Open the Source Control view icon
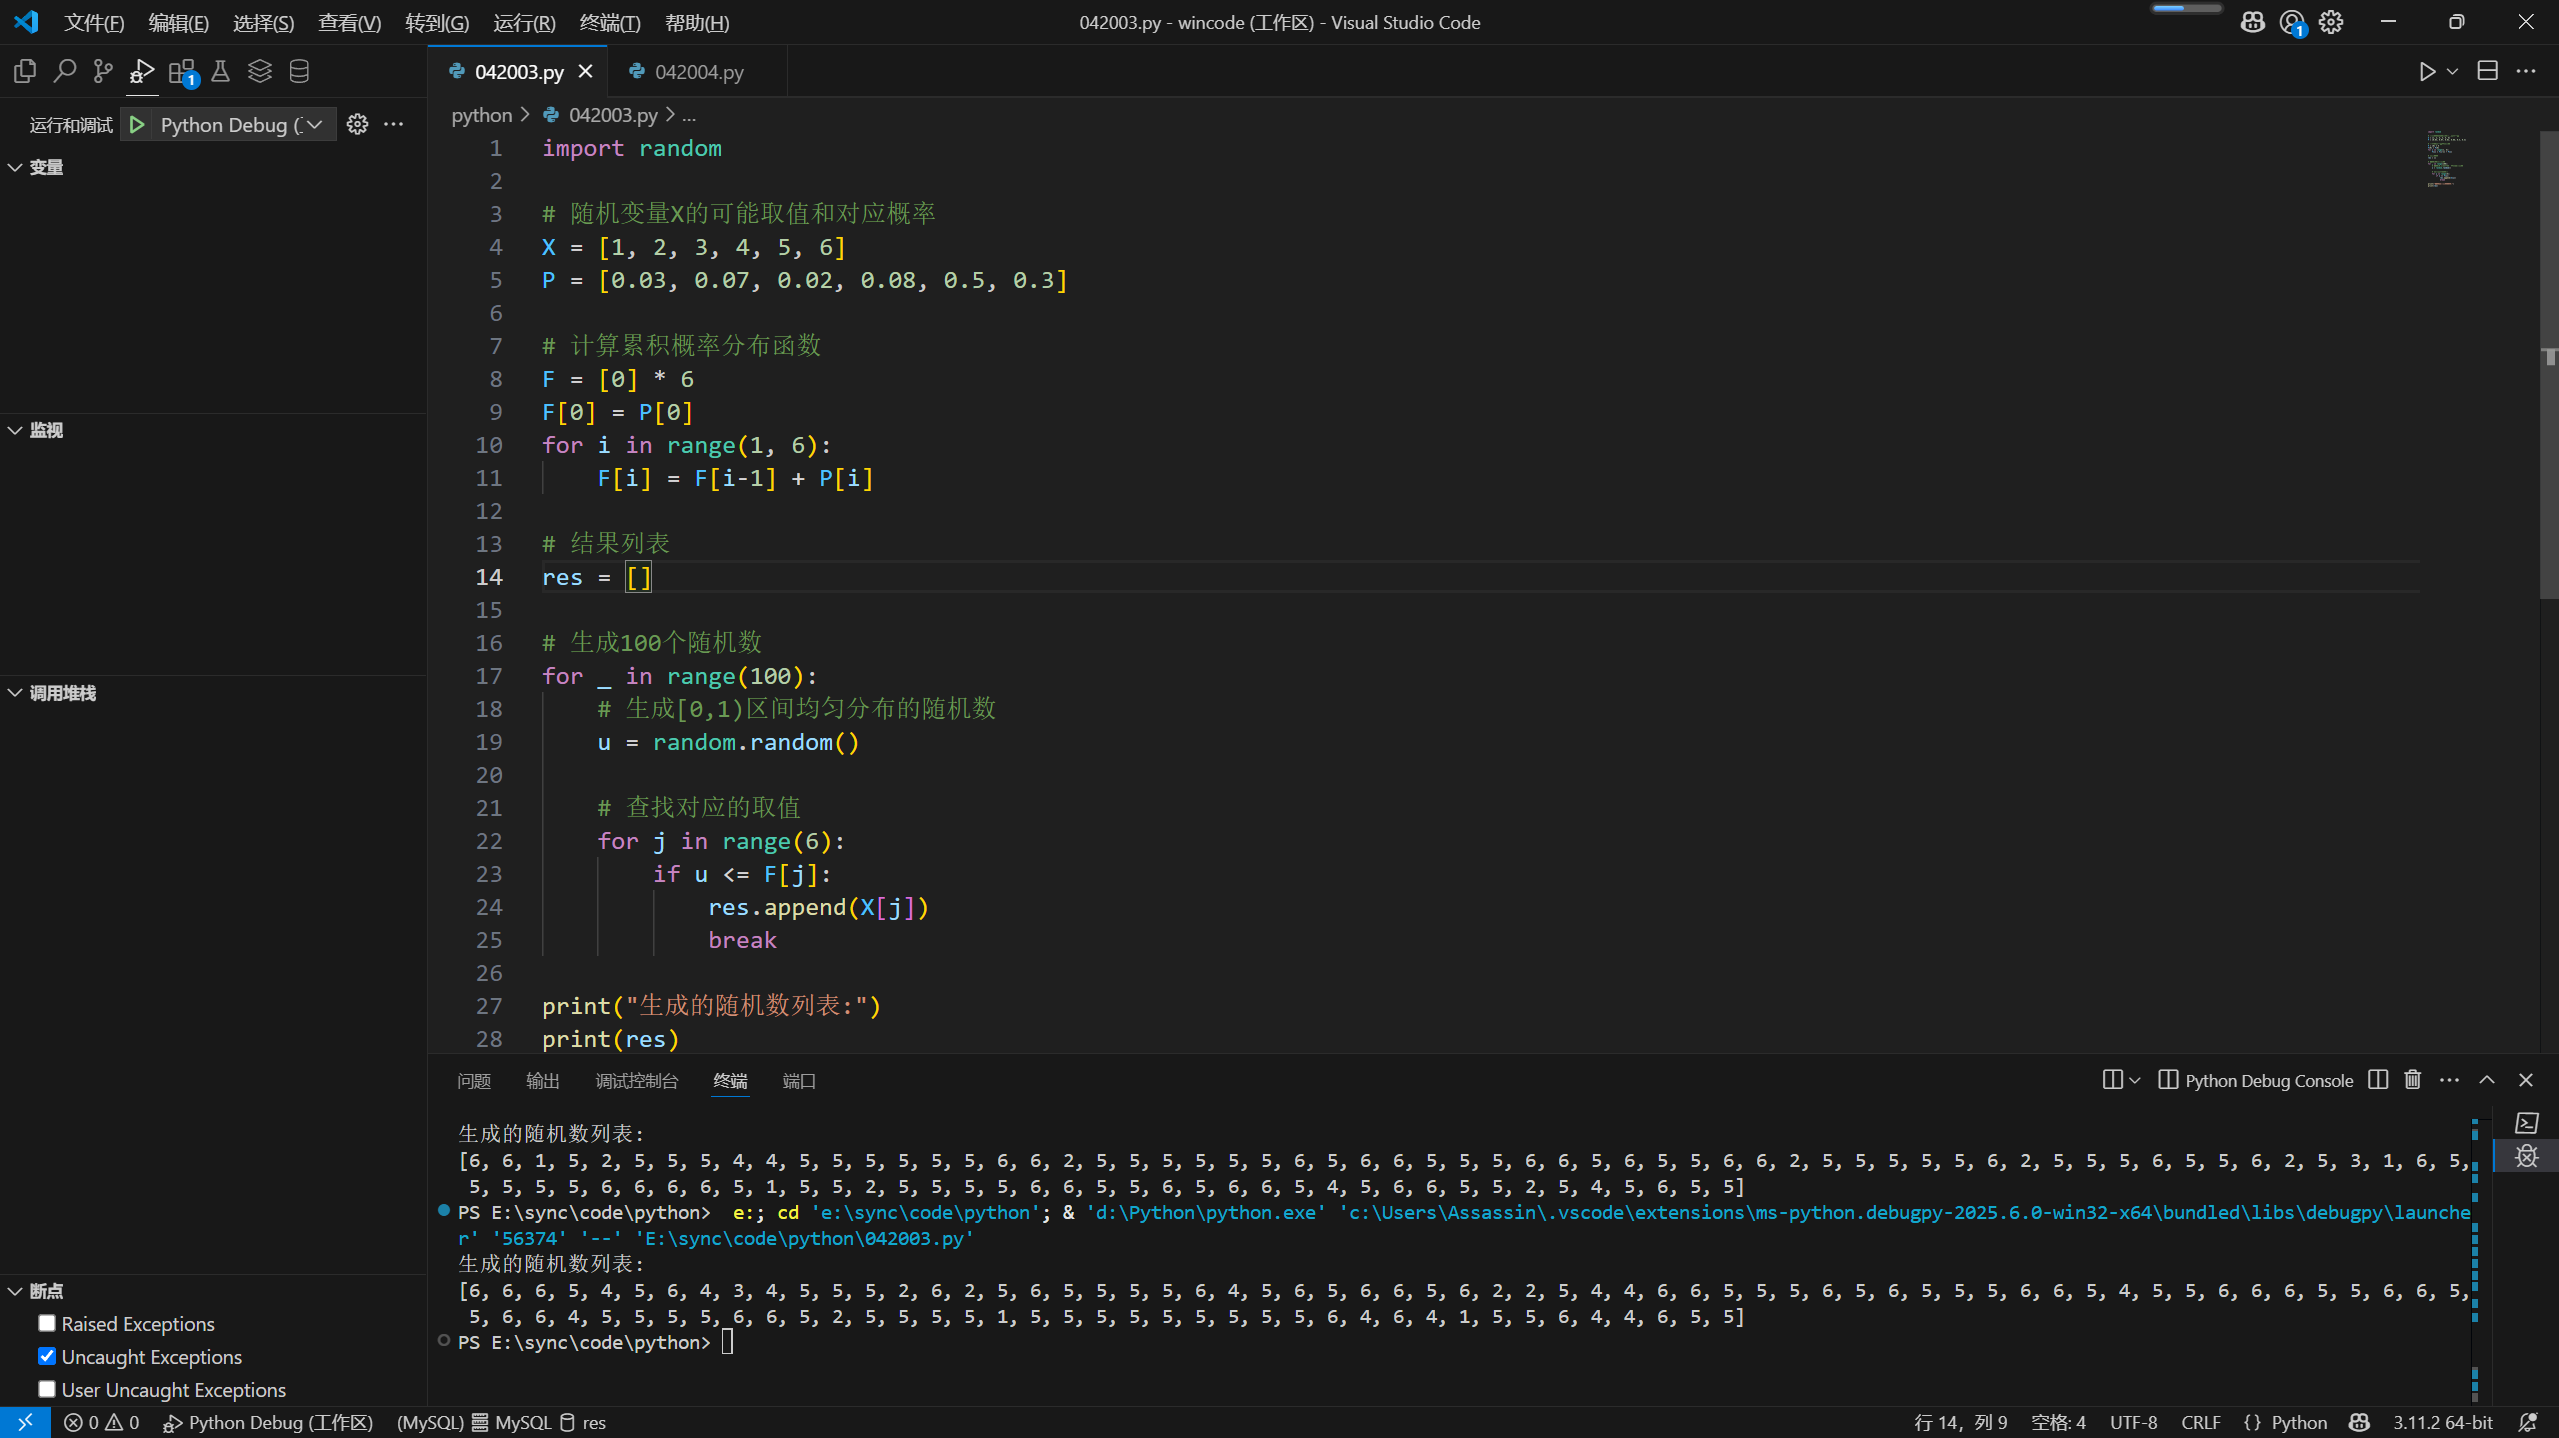Screen dimensions: 2559x1438 [103, 71]
